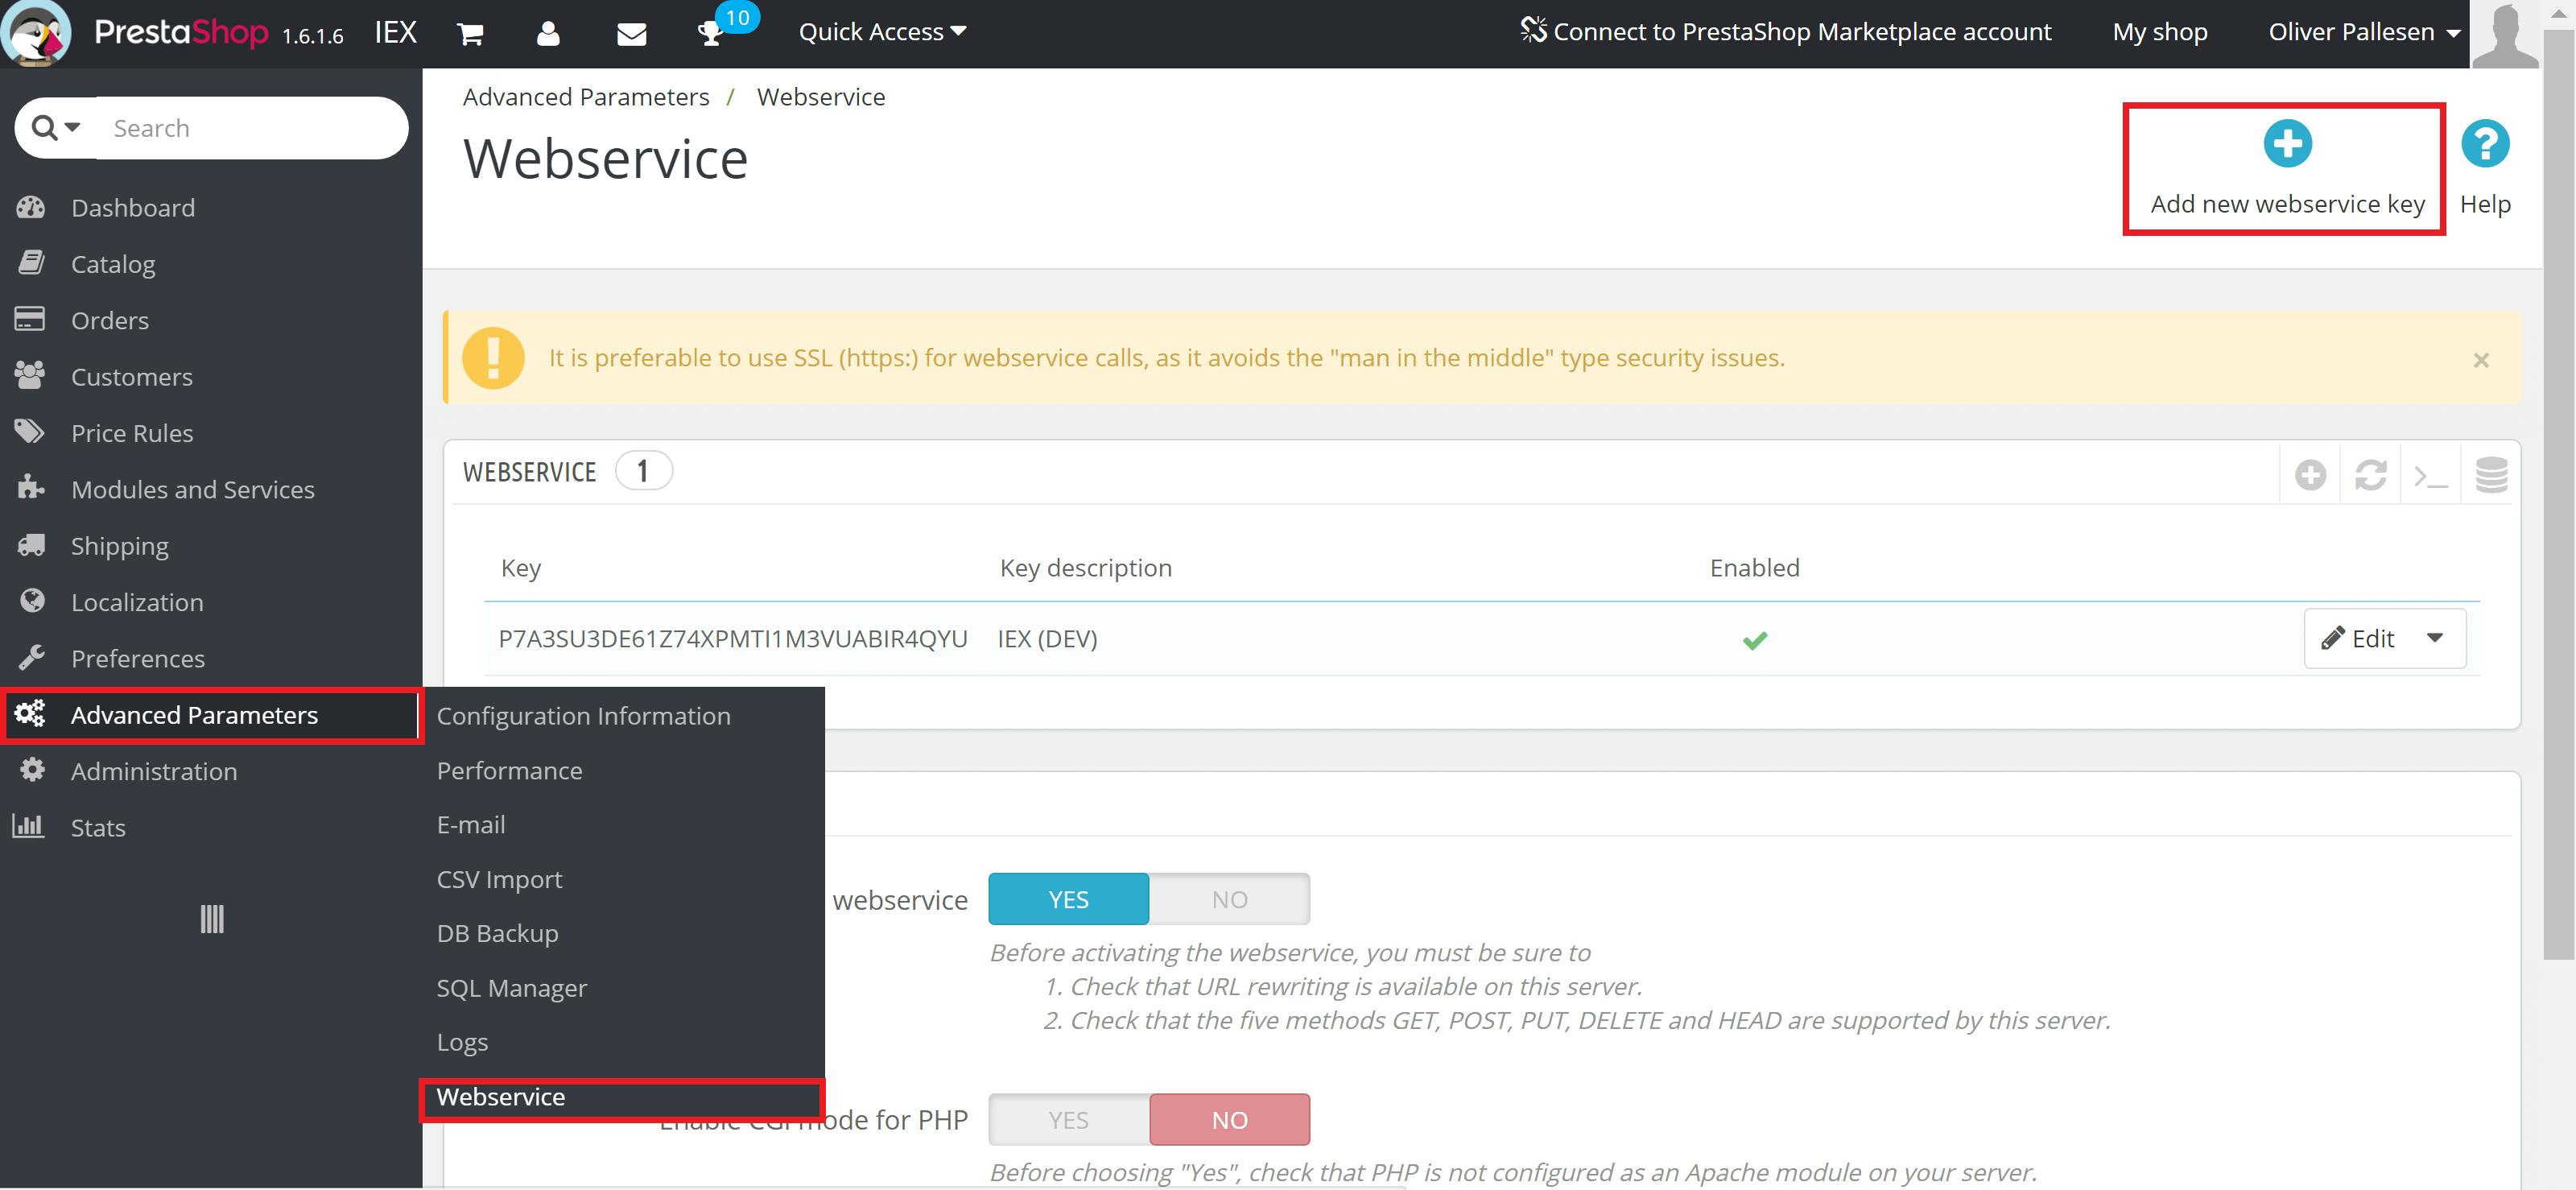Set Enable webservice to YES
The image size is (2576, 1190).
[1068, 899]
